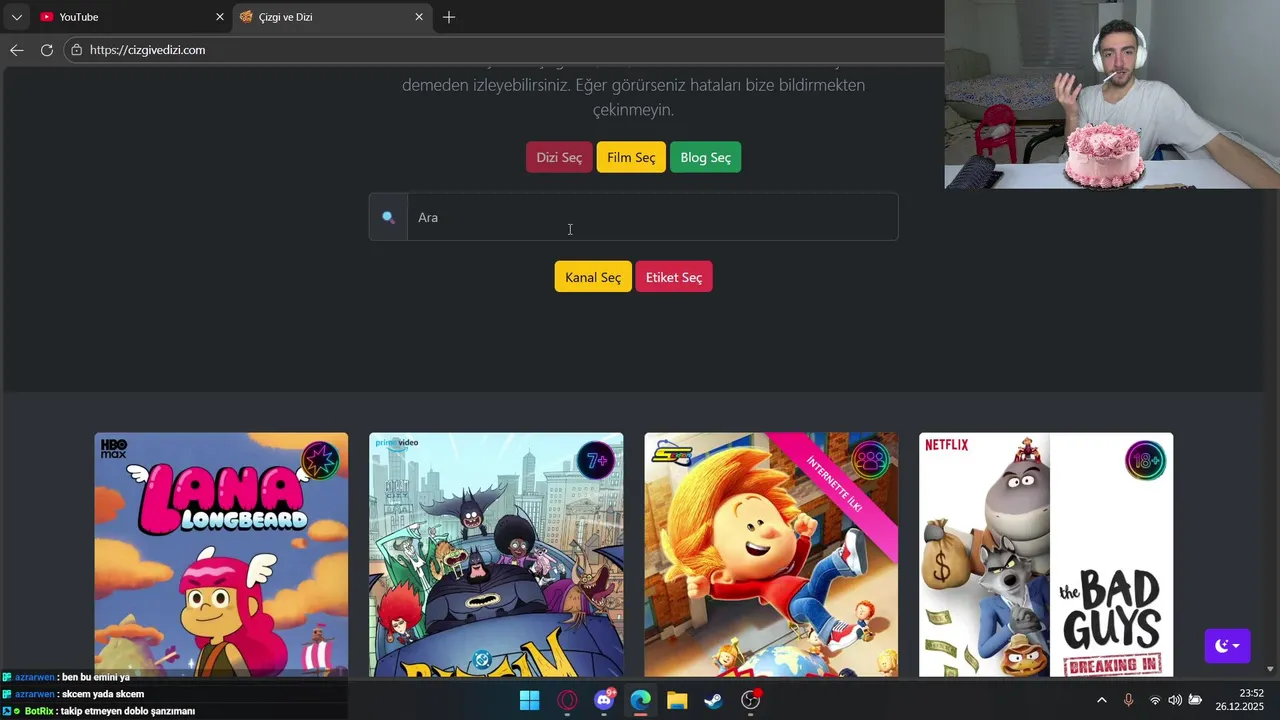
Task: Click the Film Seç button
Action: point(631,157)
